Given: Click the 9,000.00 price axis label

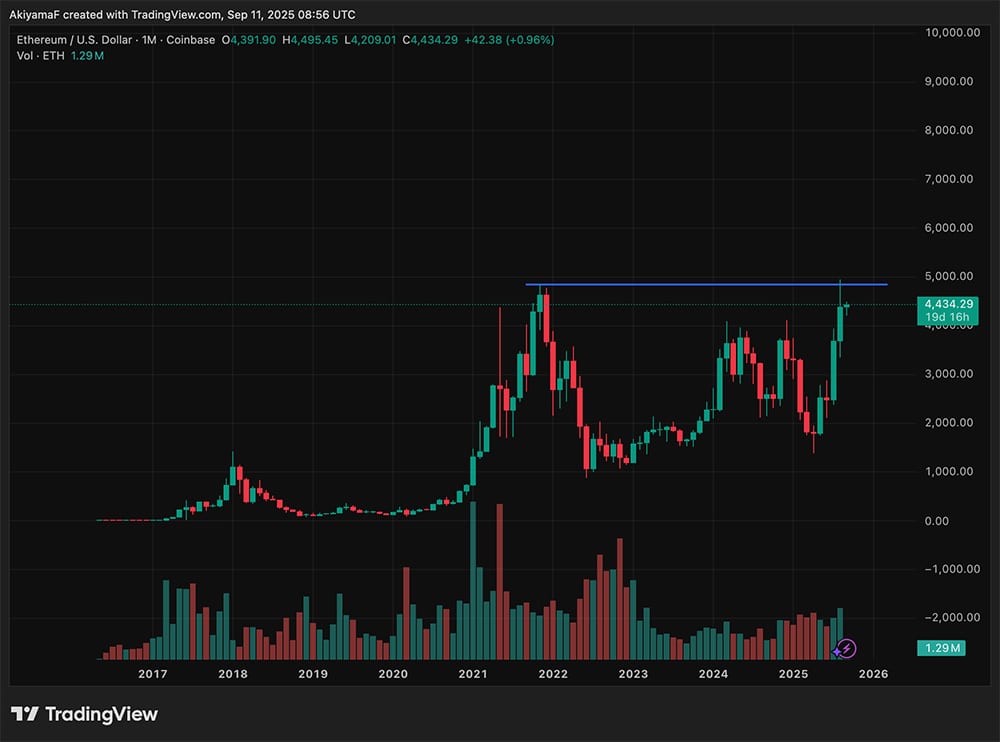Looking at the screenshot, I should (949, 81).
